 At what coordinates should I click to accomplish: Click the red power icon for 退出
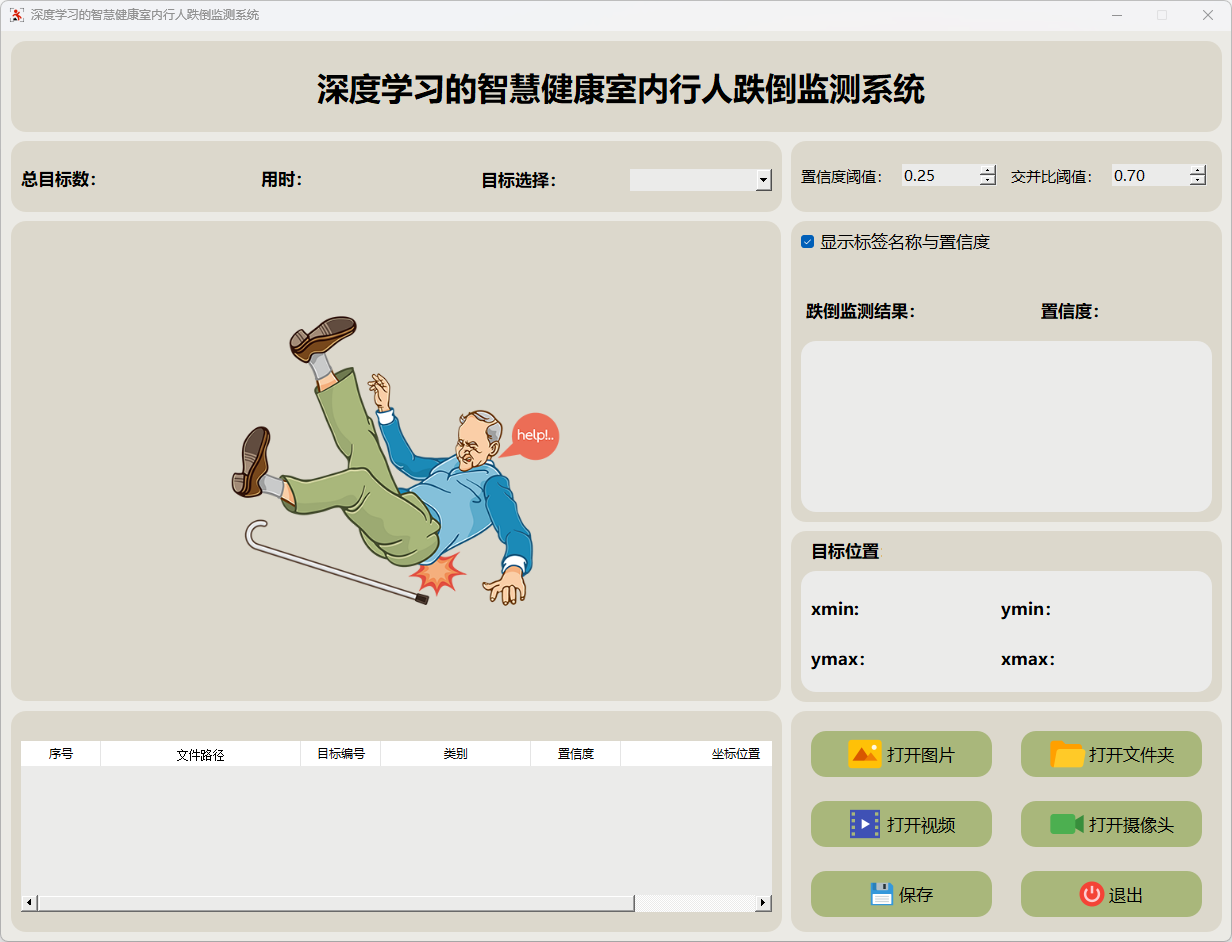tap(1091, 894)
